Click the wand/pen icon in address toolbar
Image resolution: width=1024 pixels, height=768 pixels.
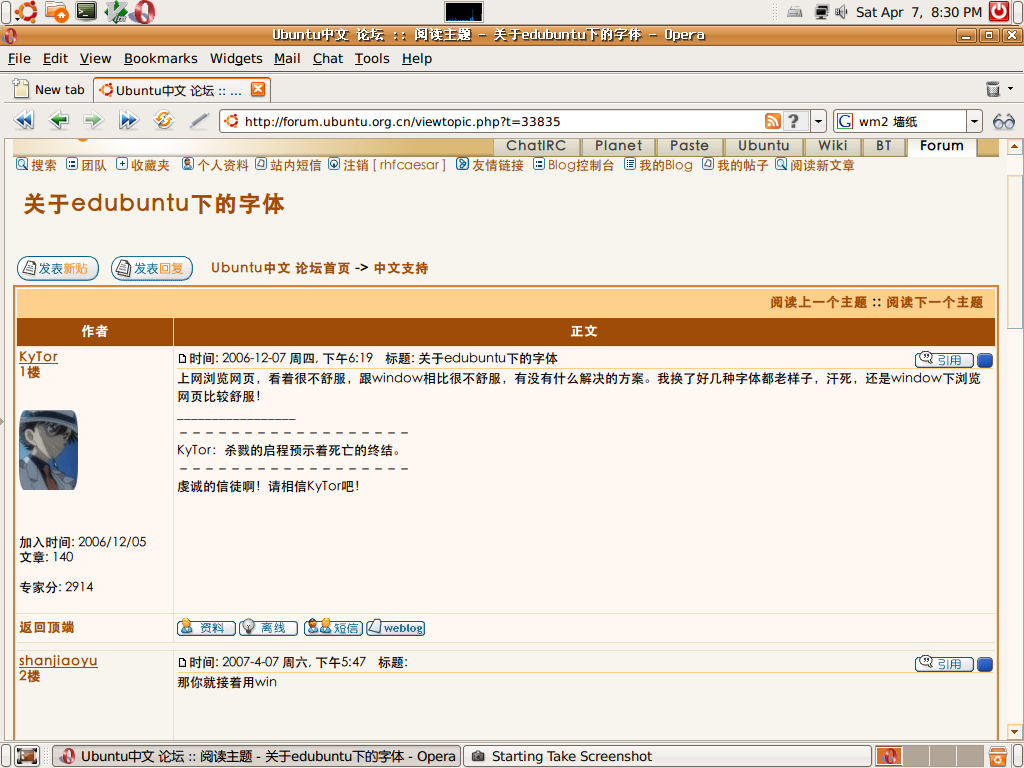click(199, 120)
